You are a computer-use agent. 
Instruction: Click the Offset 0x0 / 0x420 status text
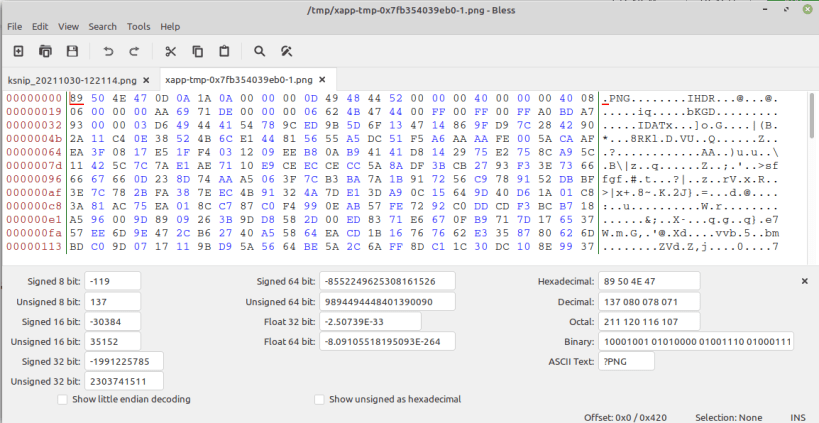point(626,417)
